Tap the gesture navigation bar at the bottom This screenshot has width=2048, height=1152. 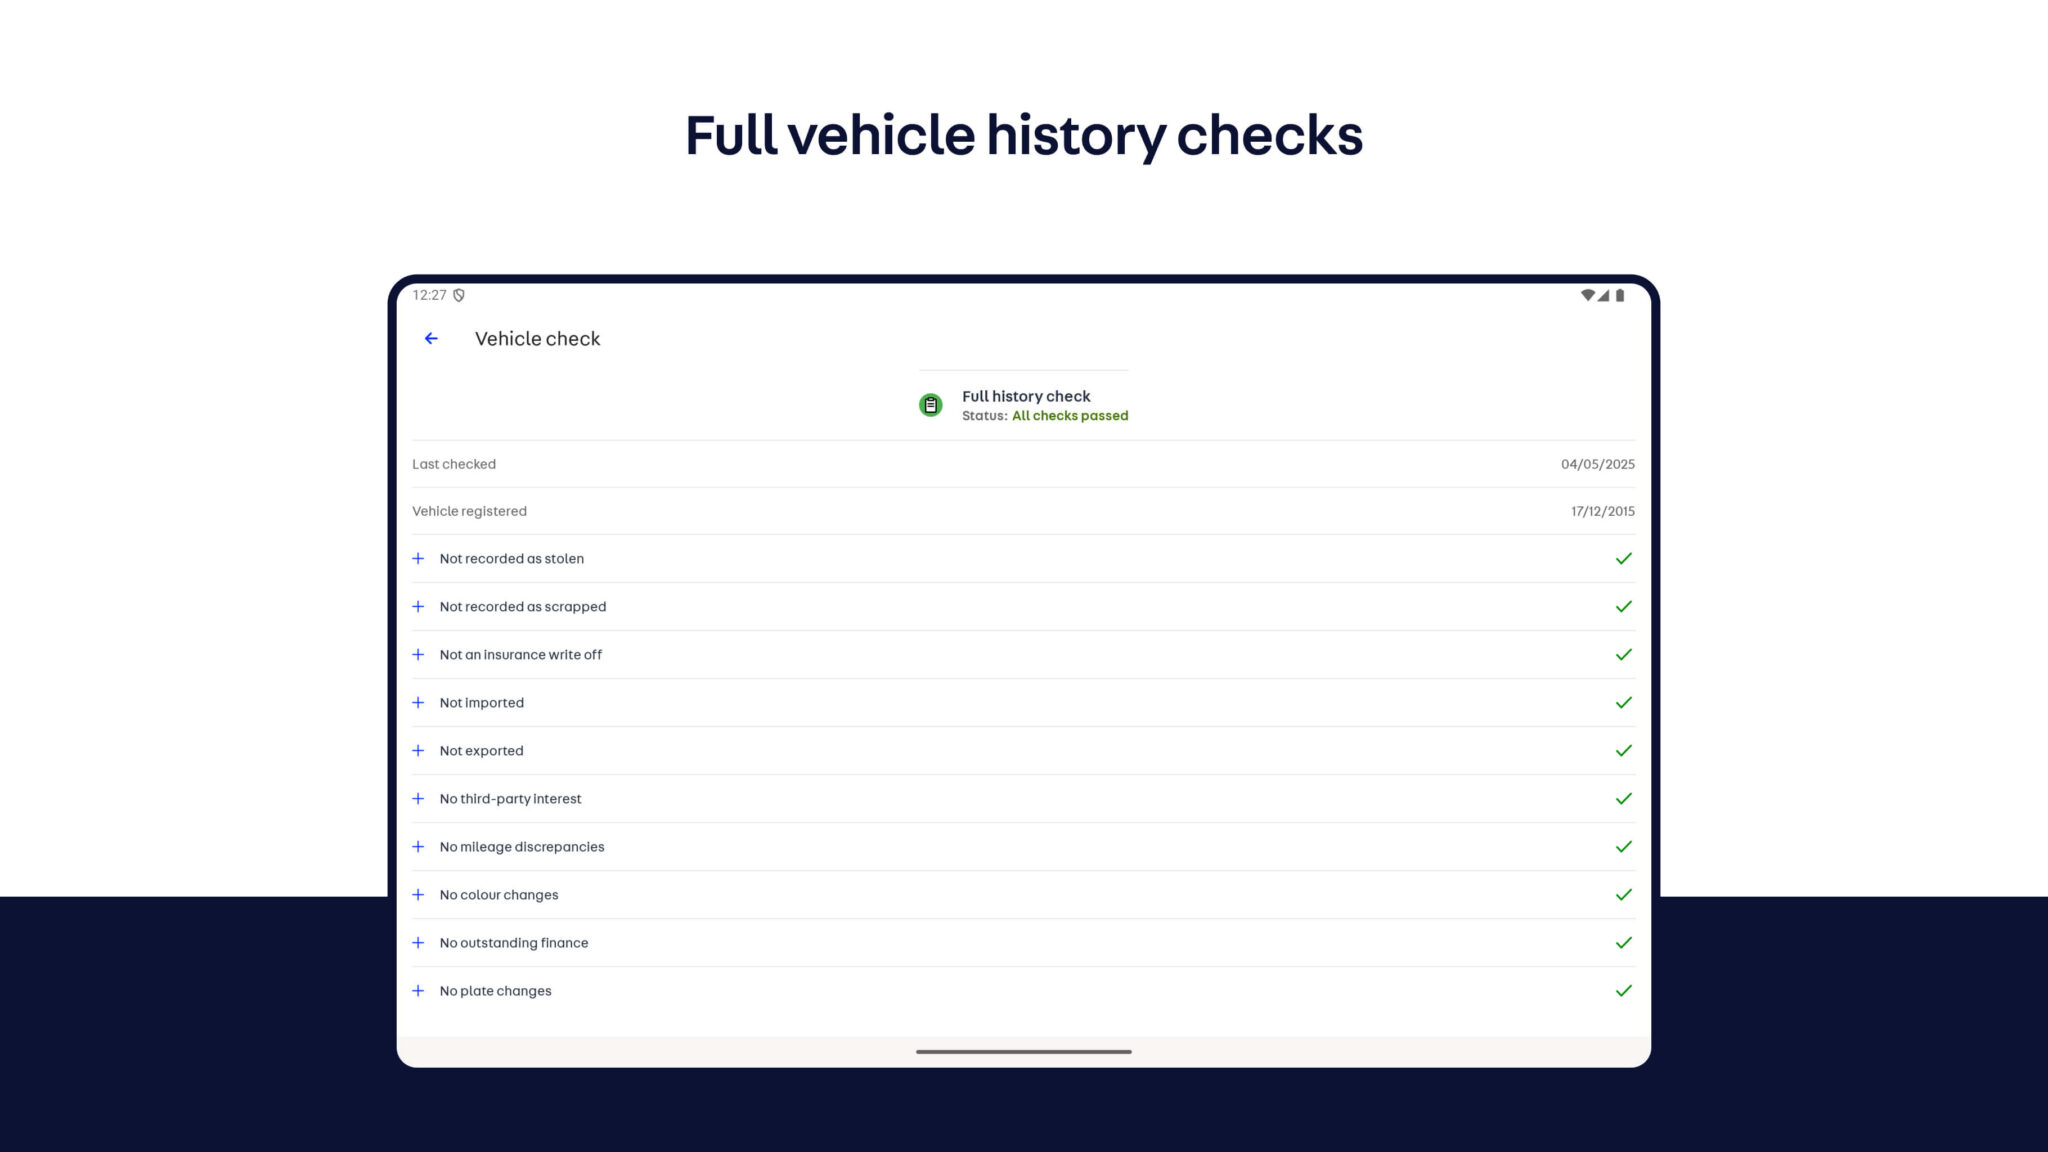coord(1023,1051)
